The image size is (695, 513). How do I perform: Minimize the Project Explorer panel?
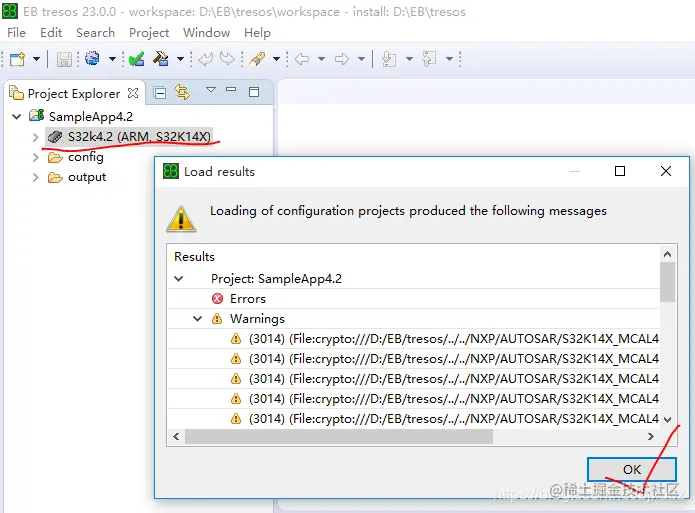pyautogui.click(x=231, y=90)
